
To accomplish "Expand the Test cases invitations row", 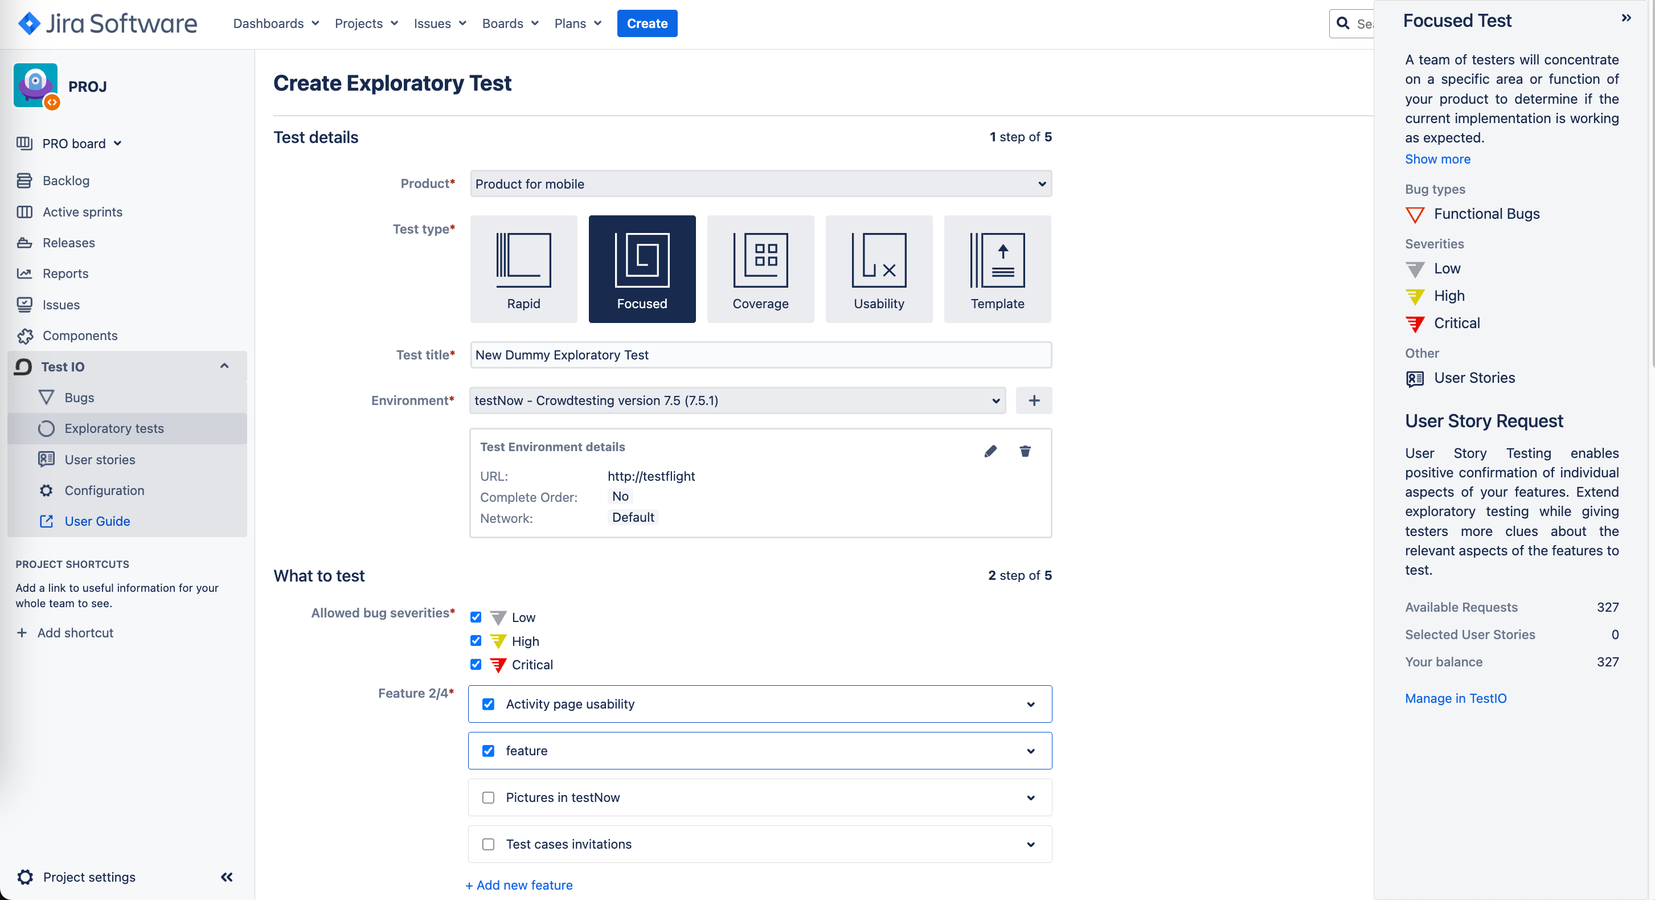I will 1031,844.
